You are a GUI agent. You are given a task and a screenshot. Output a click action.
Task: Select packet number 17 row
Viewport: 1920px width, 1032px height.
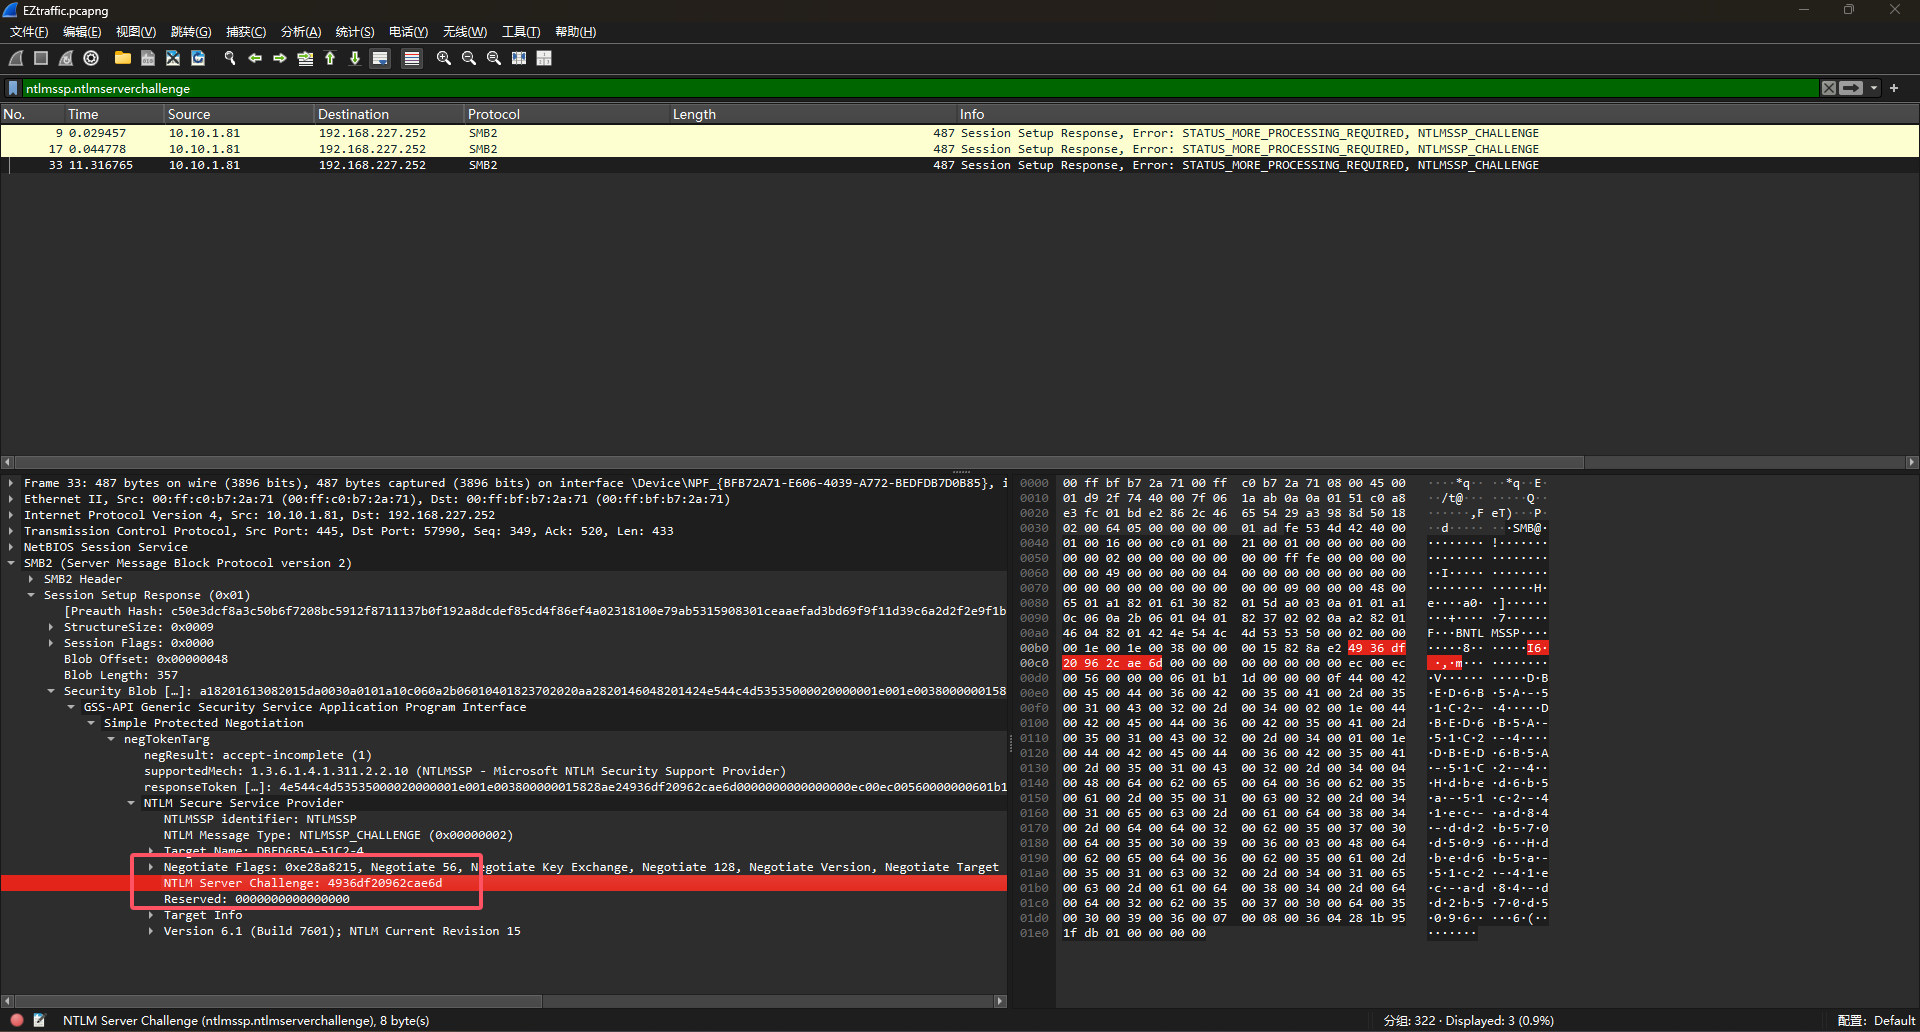coord(960,149)
